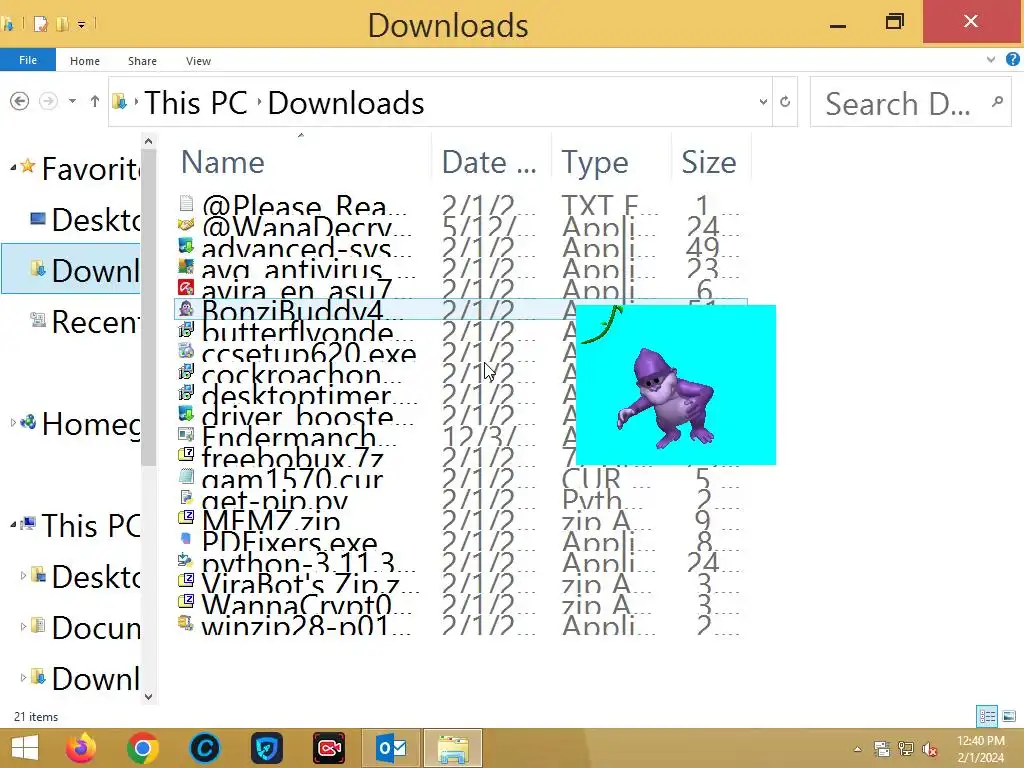The width and height of the screenshot is (1024, 768).
Task: Select the BonziBuddy4 file icon
Action: [186, 309]
